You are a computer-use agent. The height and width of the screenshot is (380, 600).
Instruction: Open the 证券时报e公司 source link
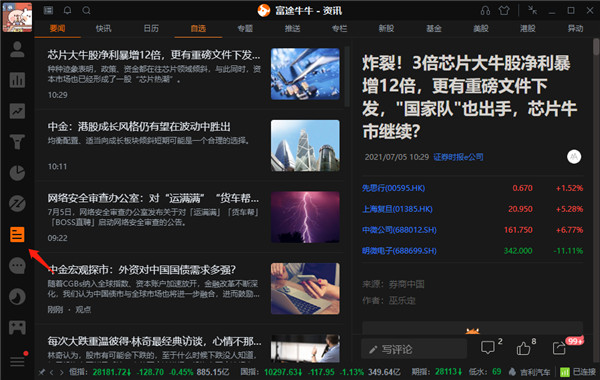pyautogui.click(x=458, y=157)
